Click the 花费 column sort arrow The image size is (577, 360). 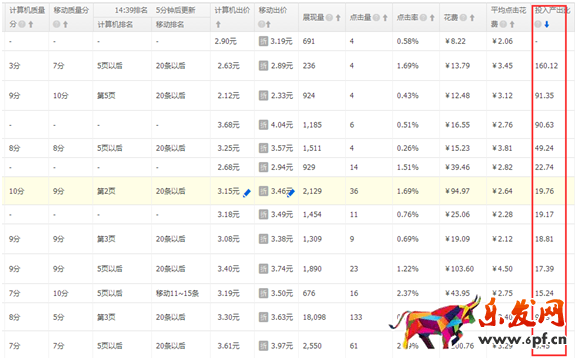click(472, 18)
